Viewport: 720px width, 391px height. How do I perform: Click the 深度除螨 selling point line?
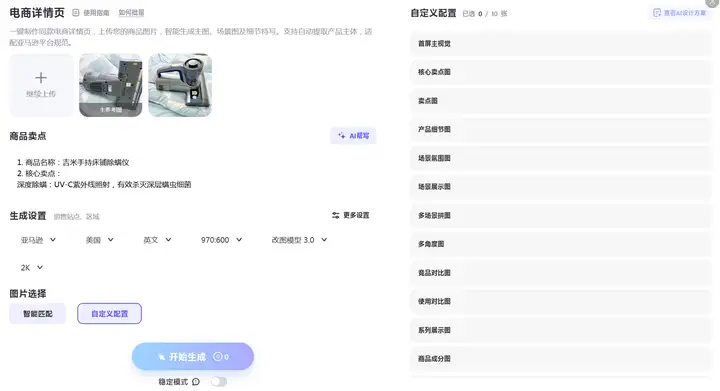(104, 184)
